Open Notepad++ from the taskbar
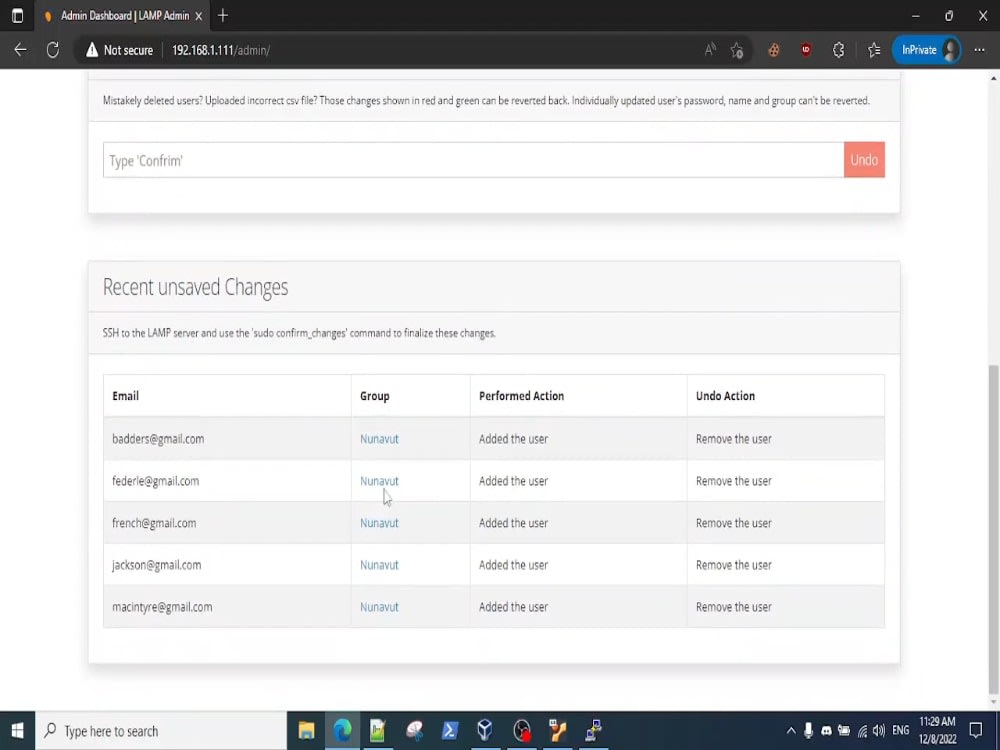The width and height of the screenshot is (1000, 750). (378, 731)
